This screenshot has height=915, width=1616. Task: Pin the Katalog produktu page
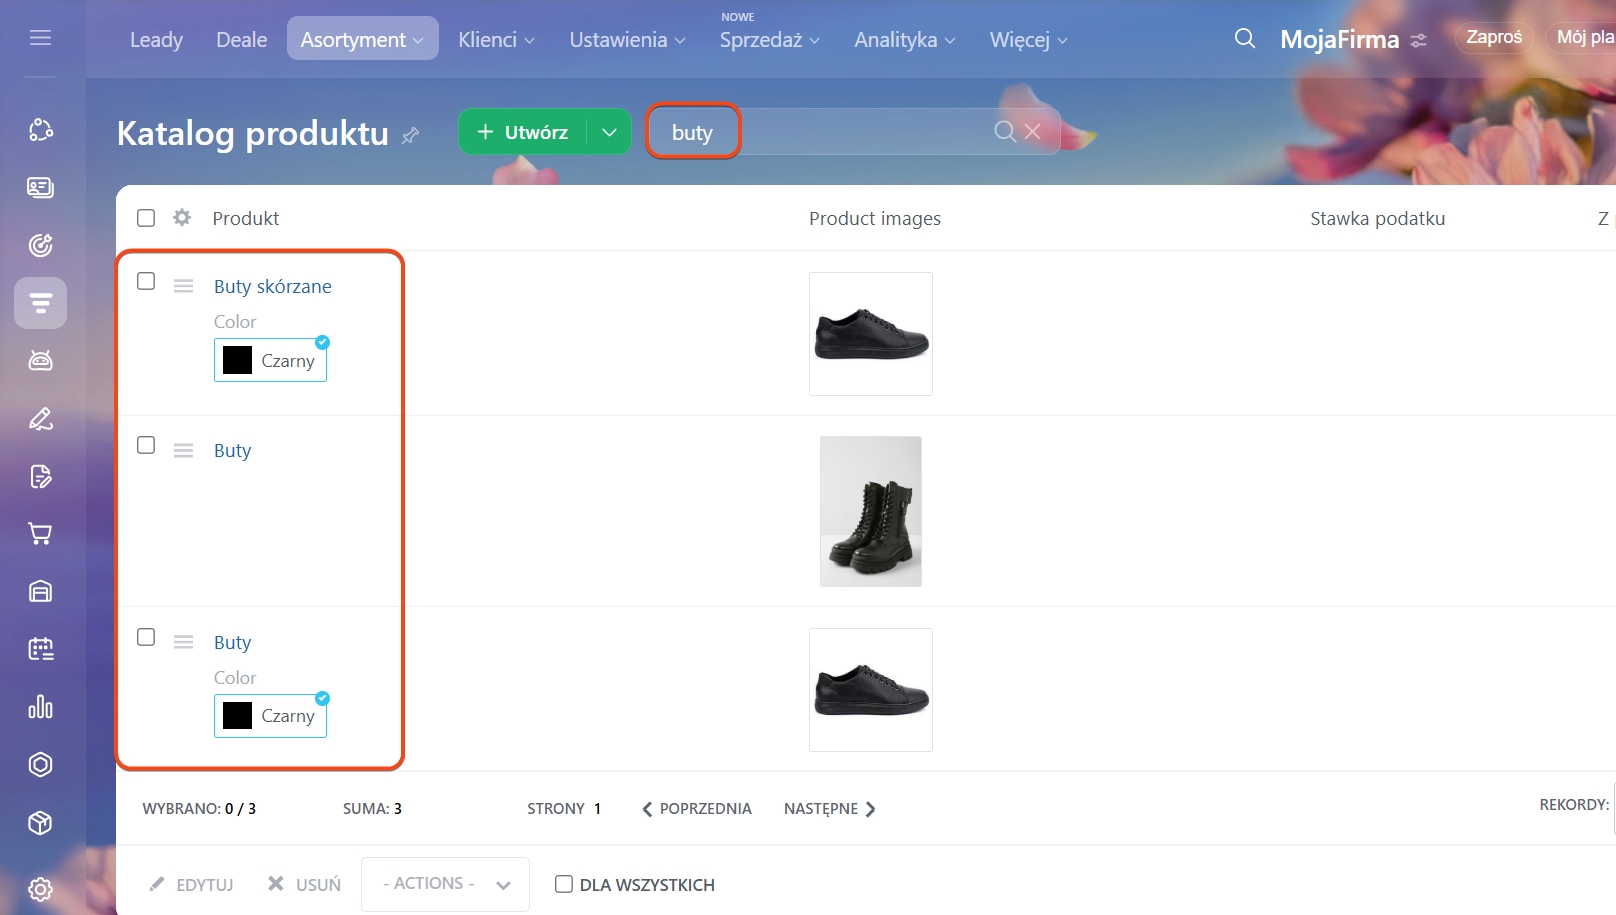click(410, 135)
